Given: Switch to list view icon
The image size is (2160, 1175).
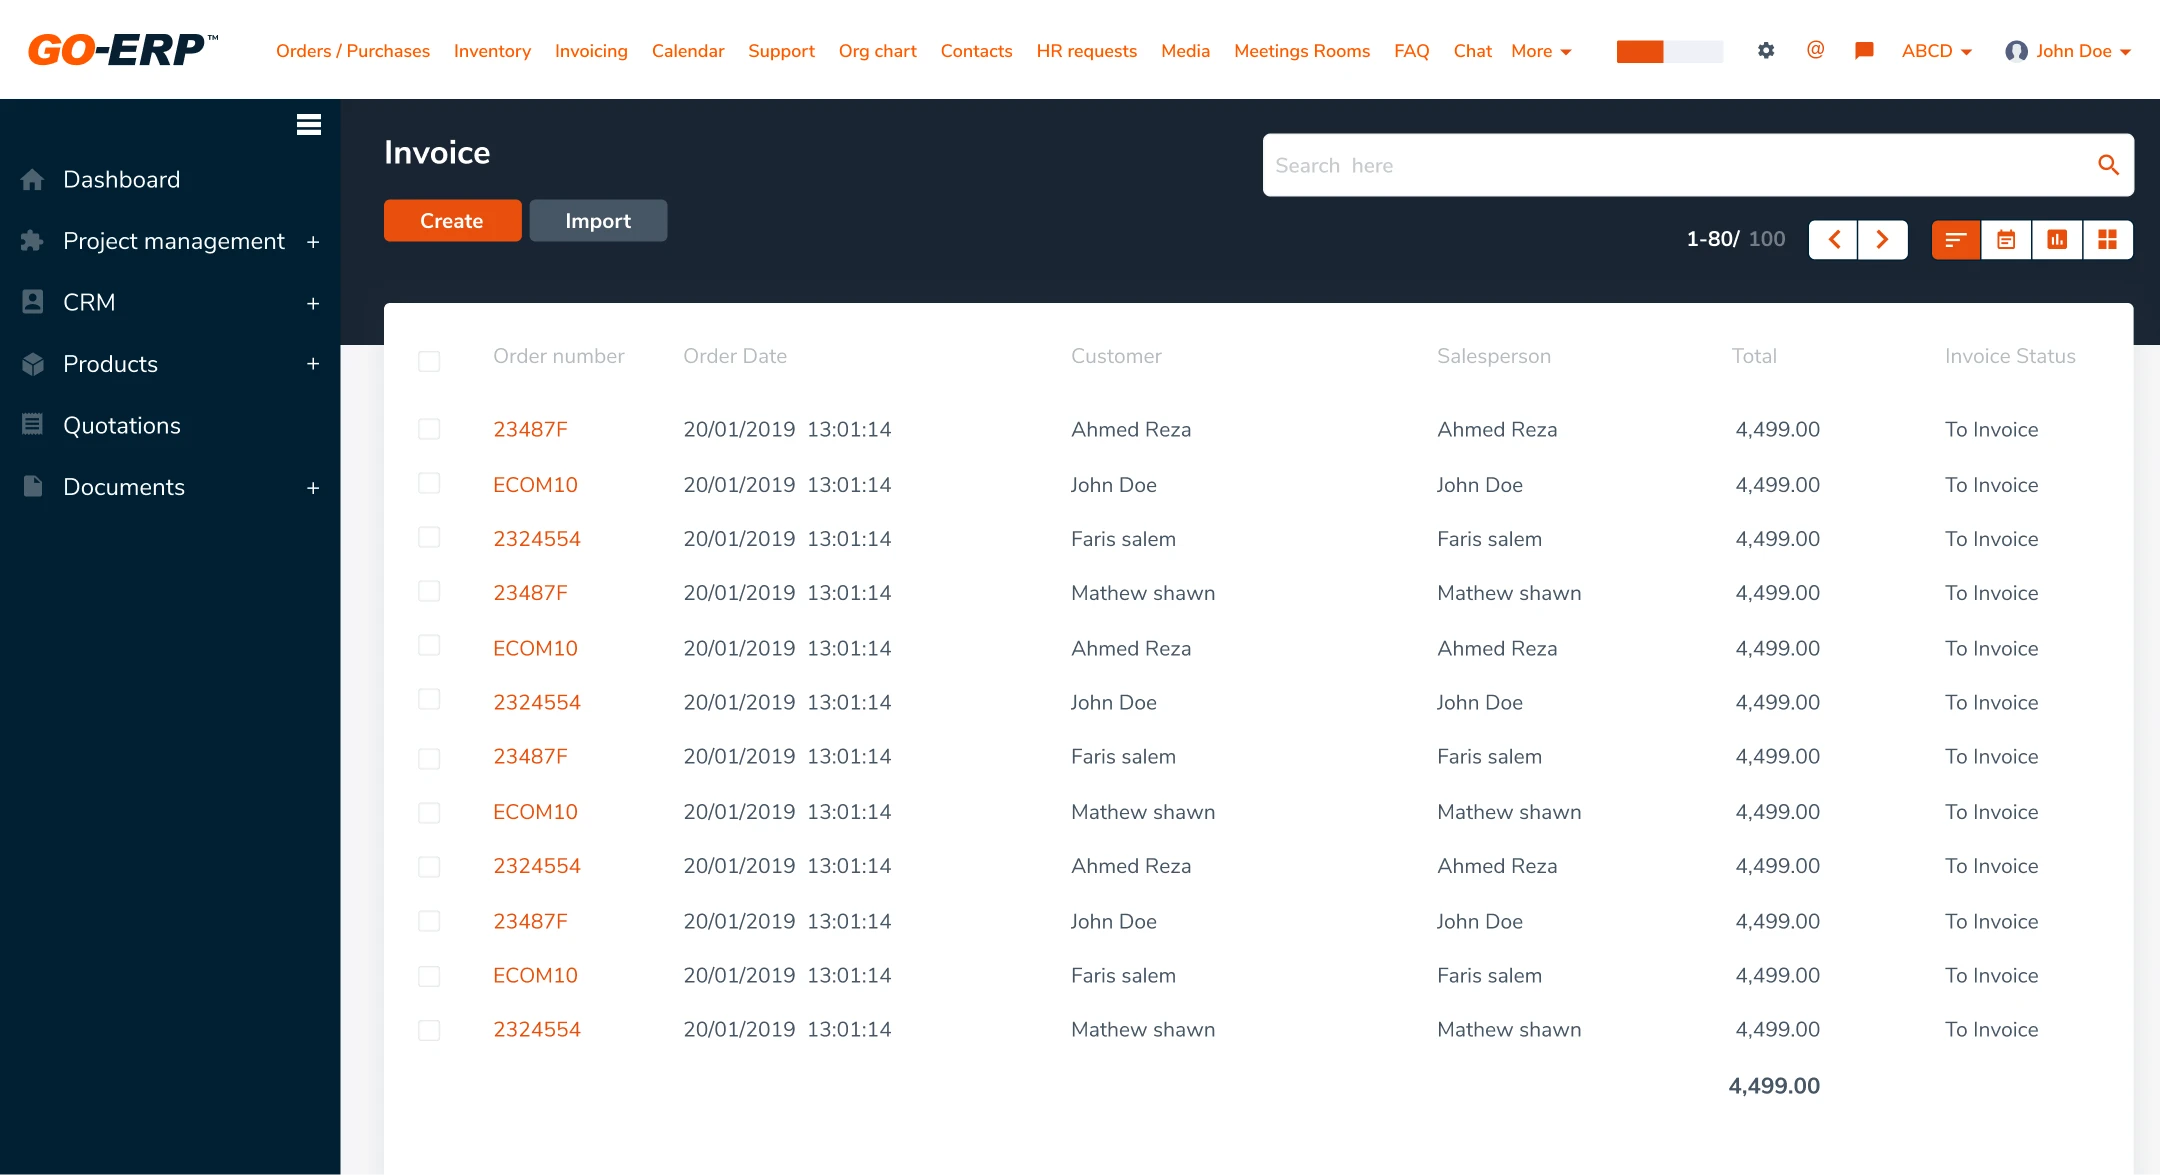Looking at the screenshot, I should tap(1956, 240).
